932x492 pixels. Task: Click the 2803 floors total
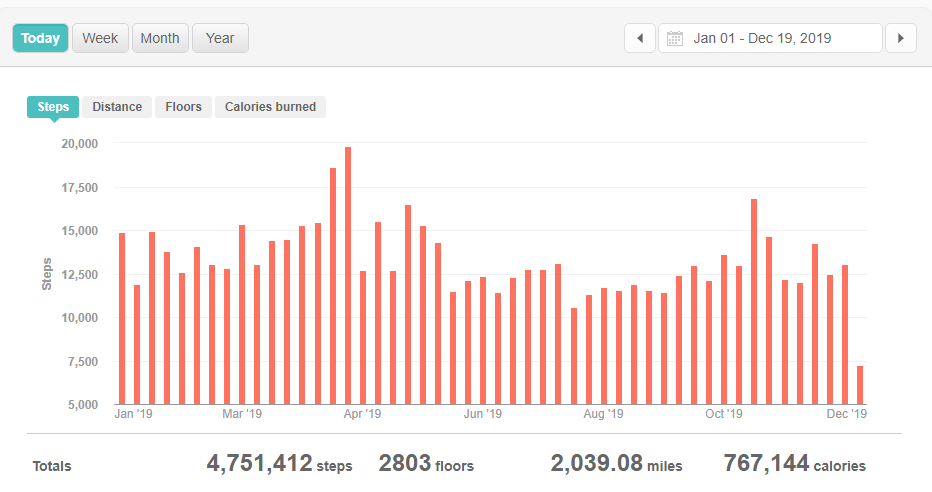[426, 464]
